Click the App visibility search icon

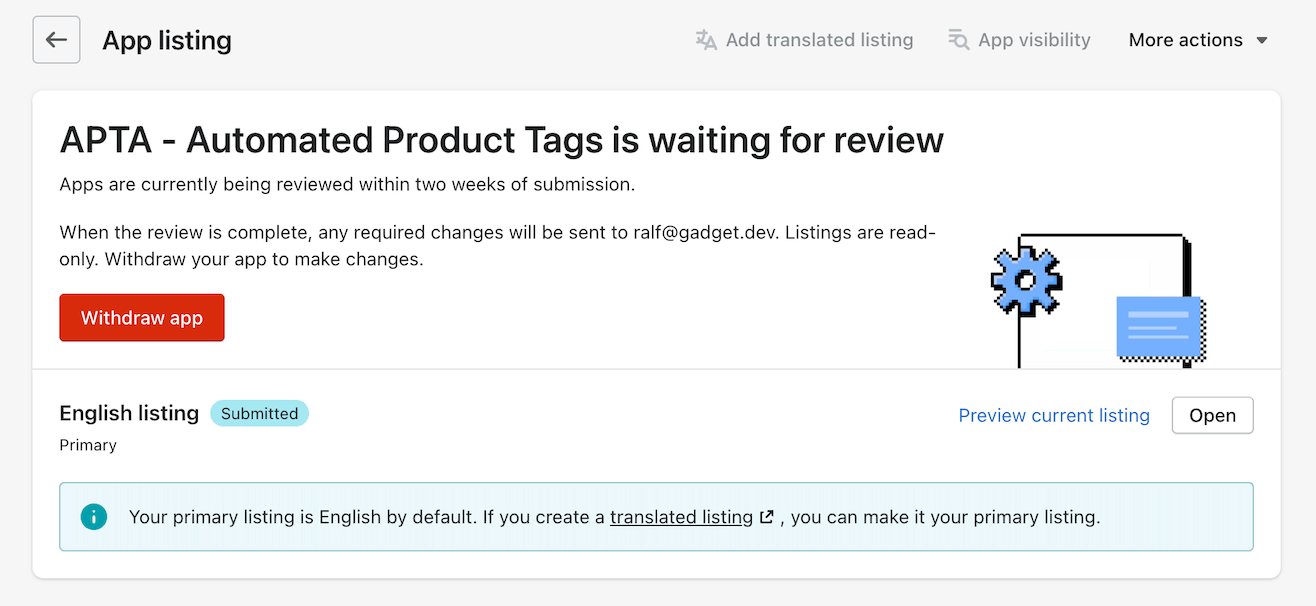(959, 40)
